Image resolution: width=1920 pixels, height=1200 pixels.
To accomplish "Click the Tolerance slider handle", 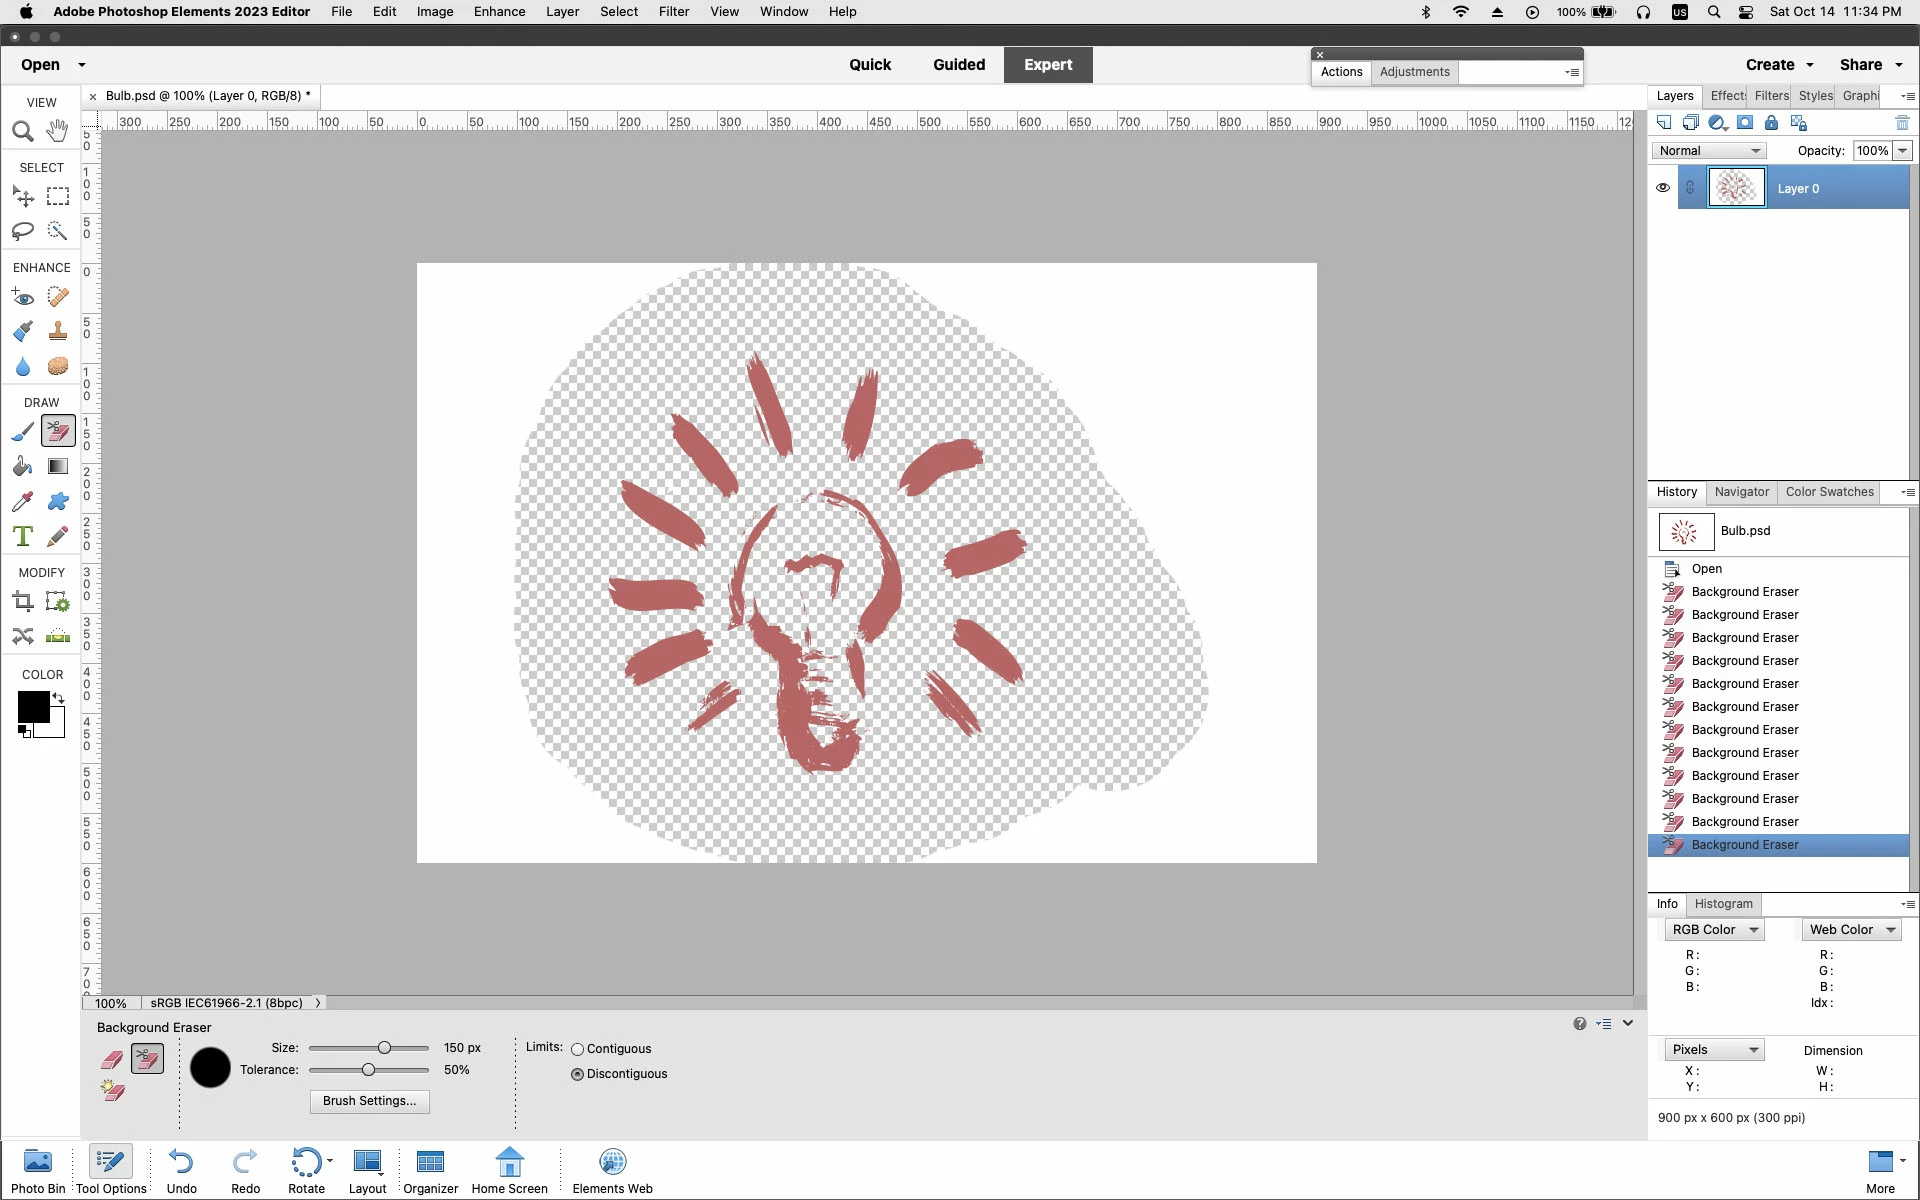I will pos(368,1070).
